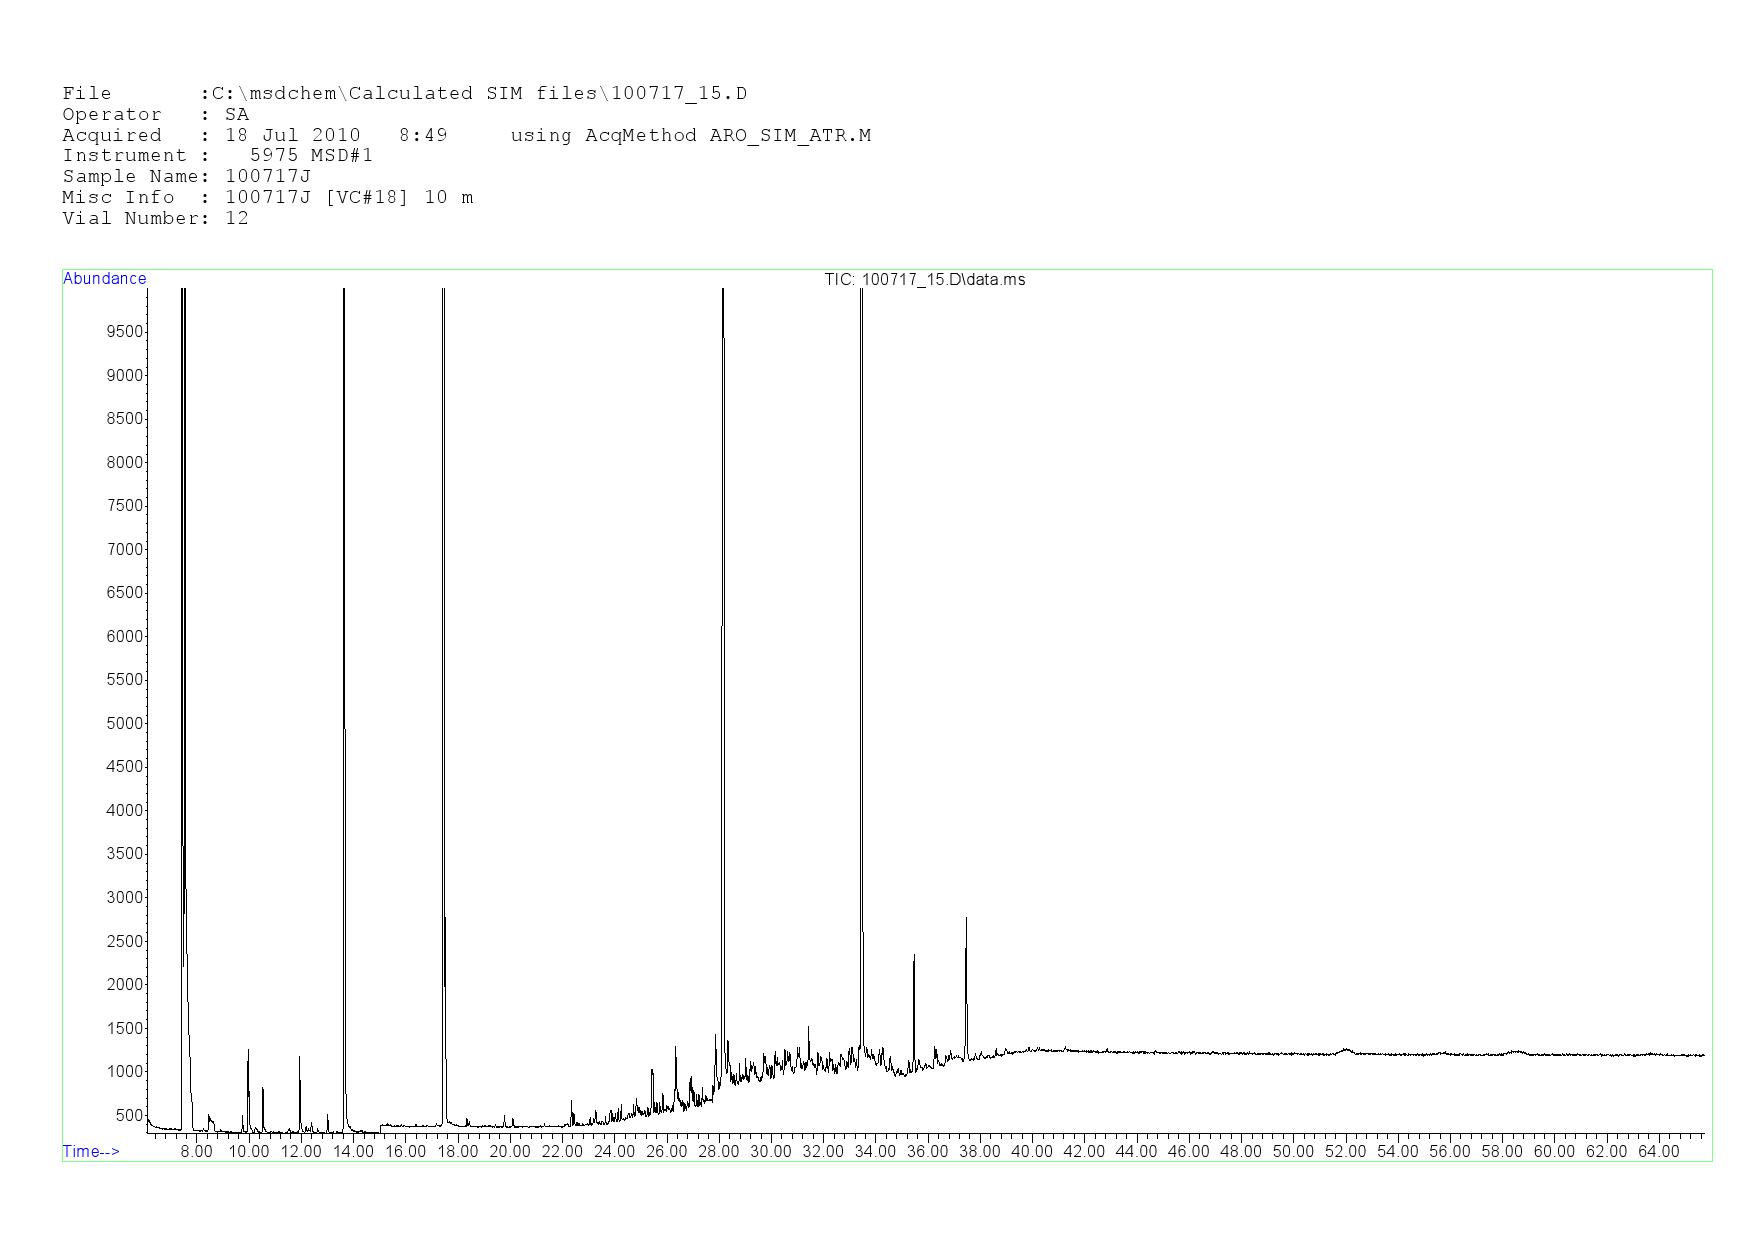Click the TIC: 100717_15.D\data.ms chart title
Image resolution: width=1754 pixels, height=1240 pixels.
coord(924,280)
